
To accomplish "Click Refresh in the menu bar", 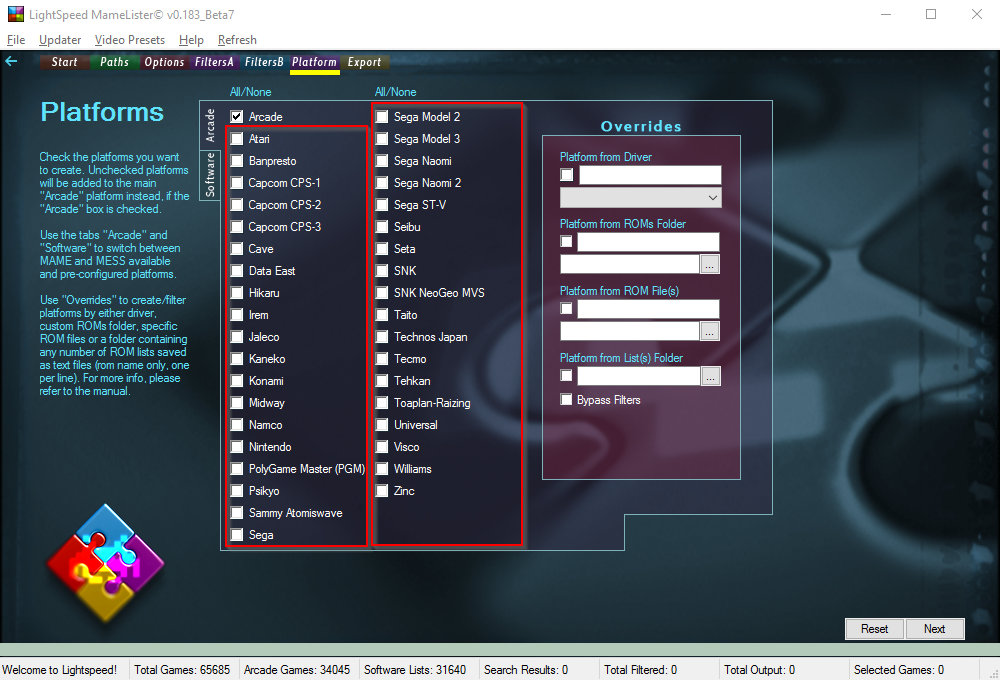I will pos(237,40).
